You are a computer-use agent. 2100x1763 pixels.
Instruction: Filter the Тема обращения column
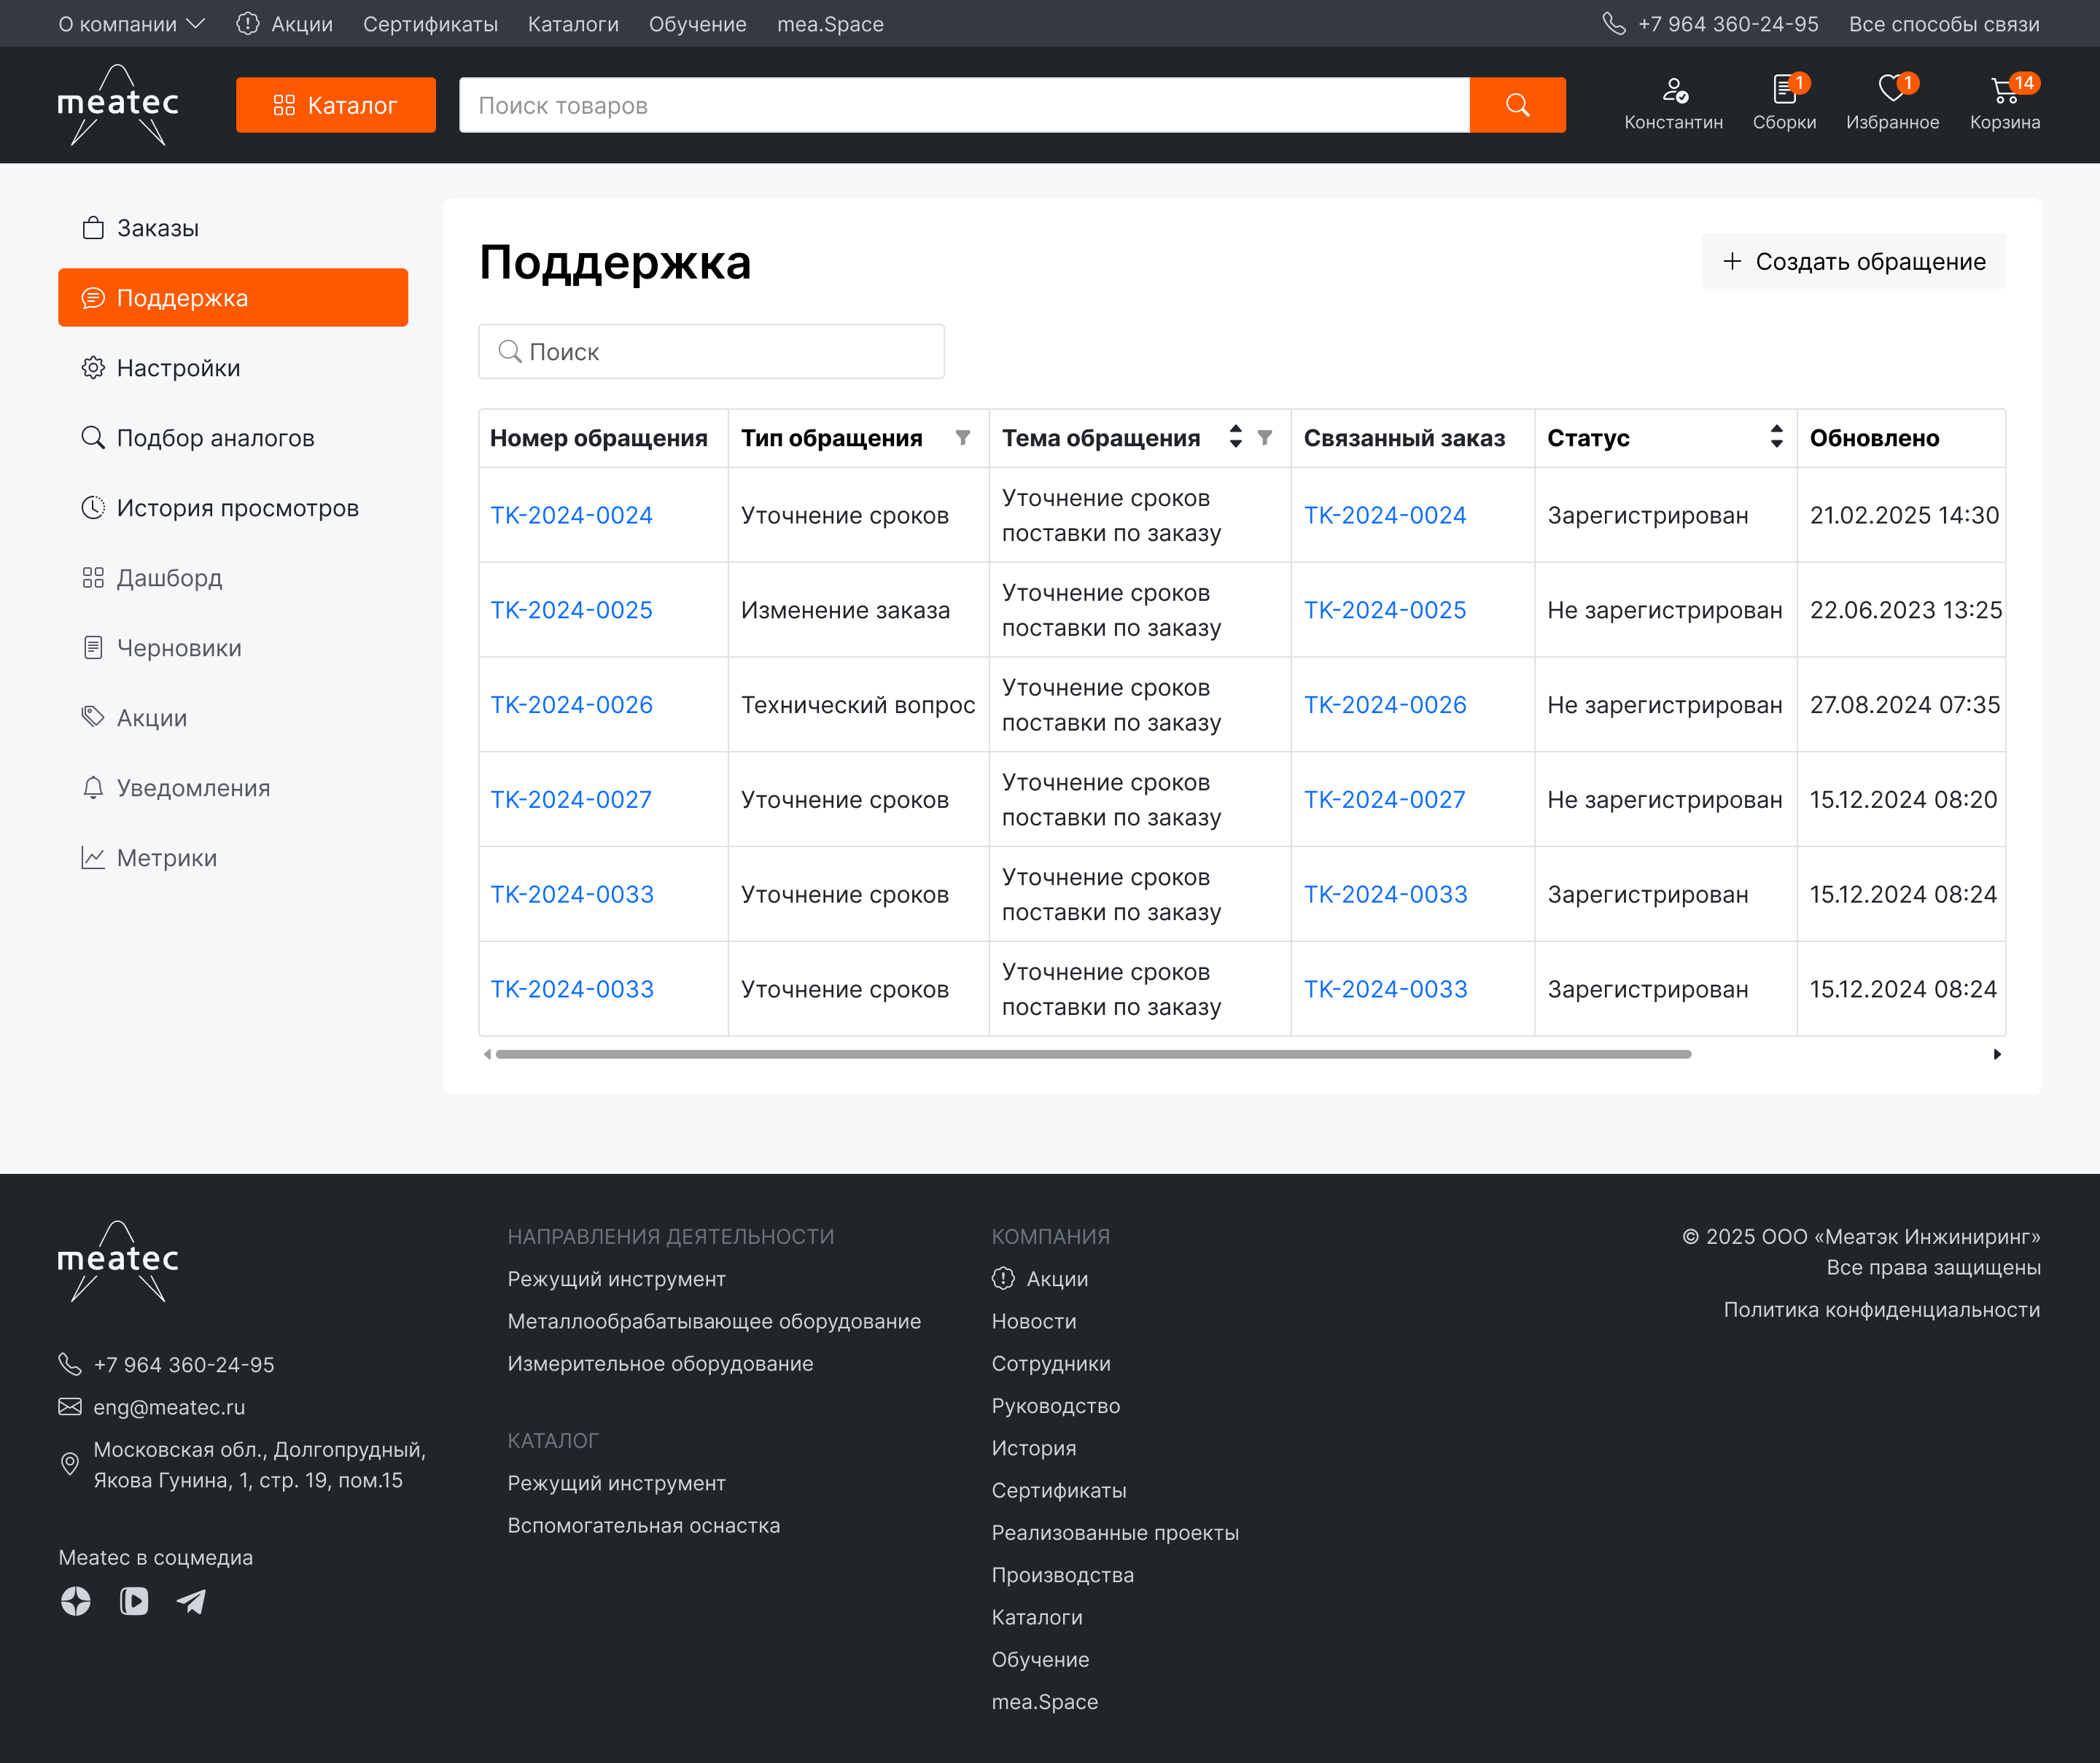(1264, 438)
